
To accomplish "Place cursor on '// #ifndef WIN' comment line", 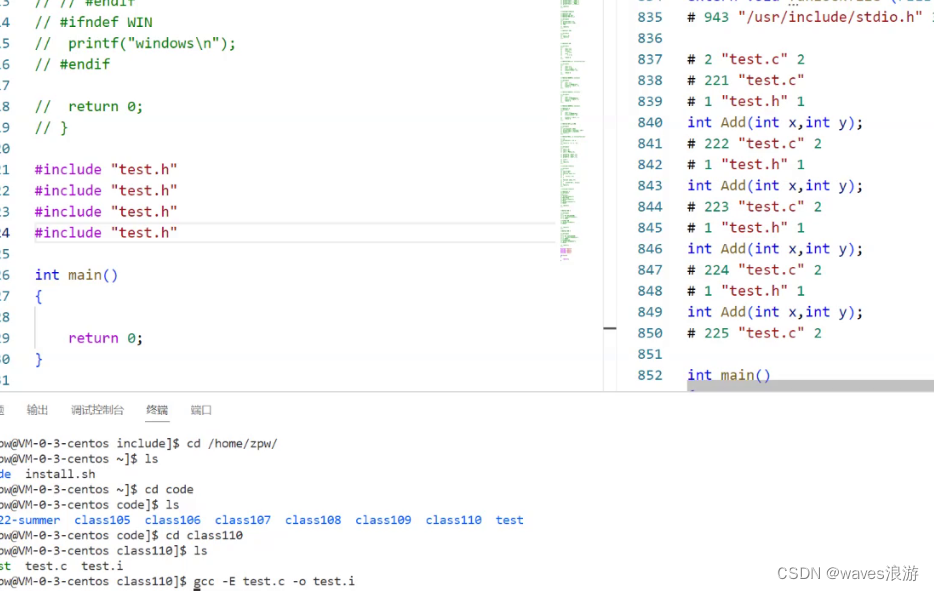I will (94, 23).
